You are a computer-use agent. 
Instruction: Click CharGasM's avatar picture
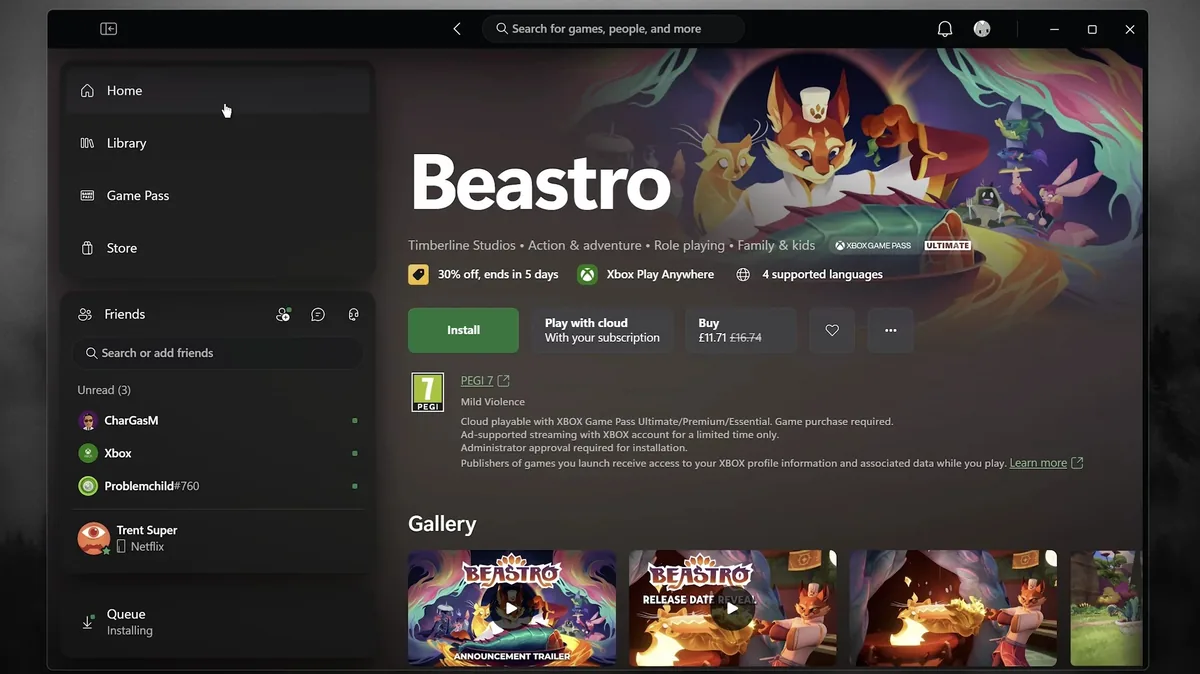coord(88,421)
